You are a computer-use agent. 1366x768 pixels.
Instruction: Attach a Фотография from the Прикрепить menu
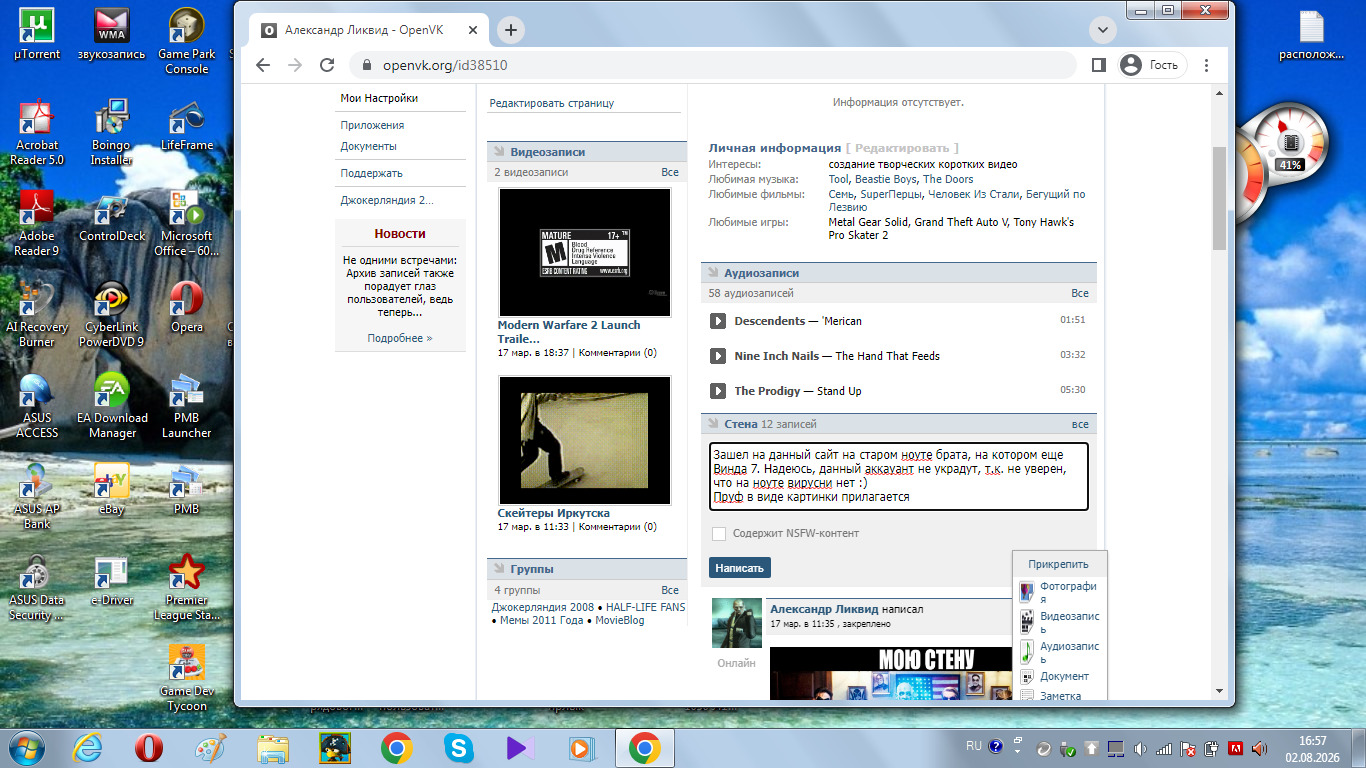1059,592
